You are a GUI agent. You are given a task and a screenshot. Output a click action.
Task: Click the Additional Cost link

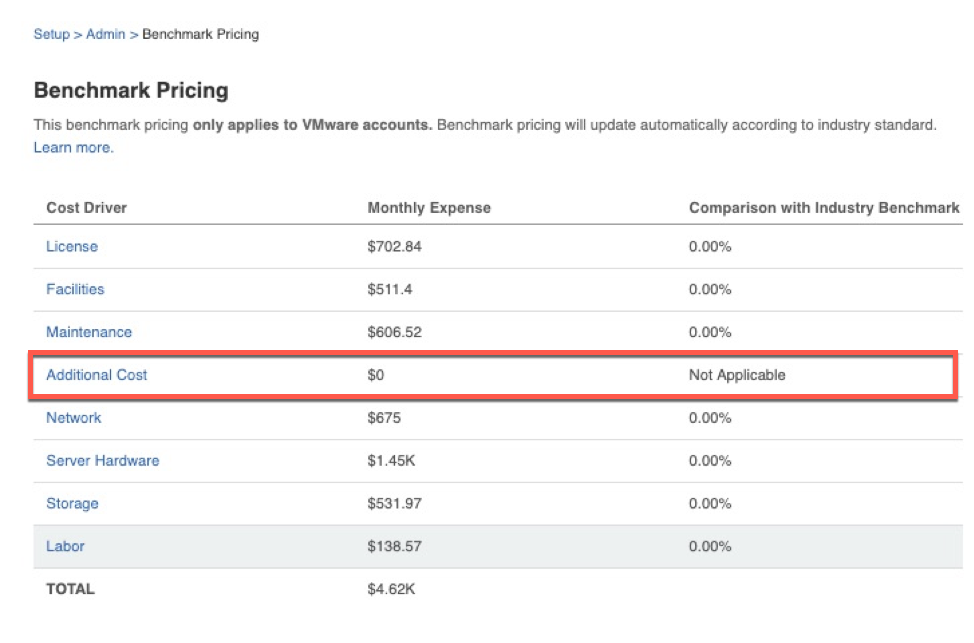click(96, 375)
